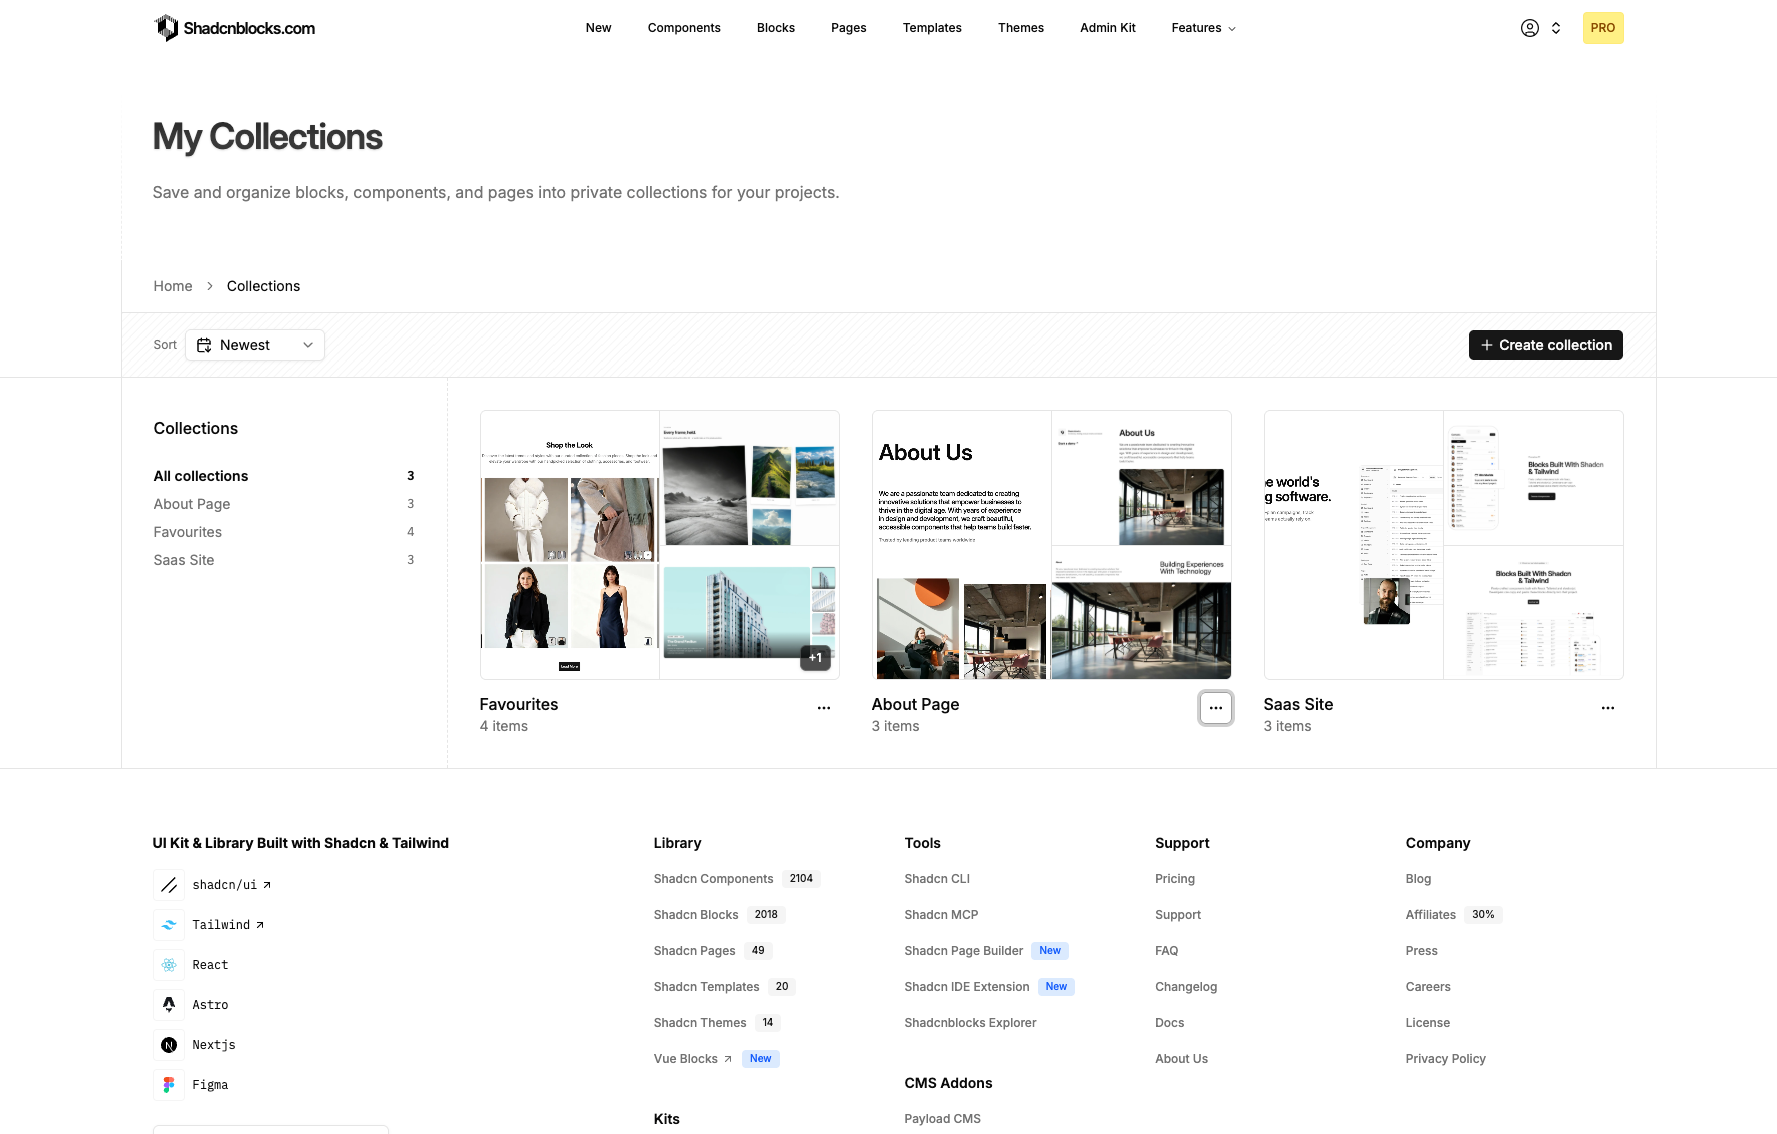Open the shadcn/ui external link text
1777x1134 pixels.
[232, 885]
